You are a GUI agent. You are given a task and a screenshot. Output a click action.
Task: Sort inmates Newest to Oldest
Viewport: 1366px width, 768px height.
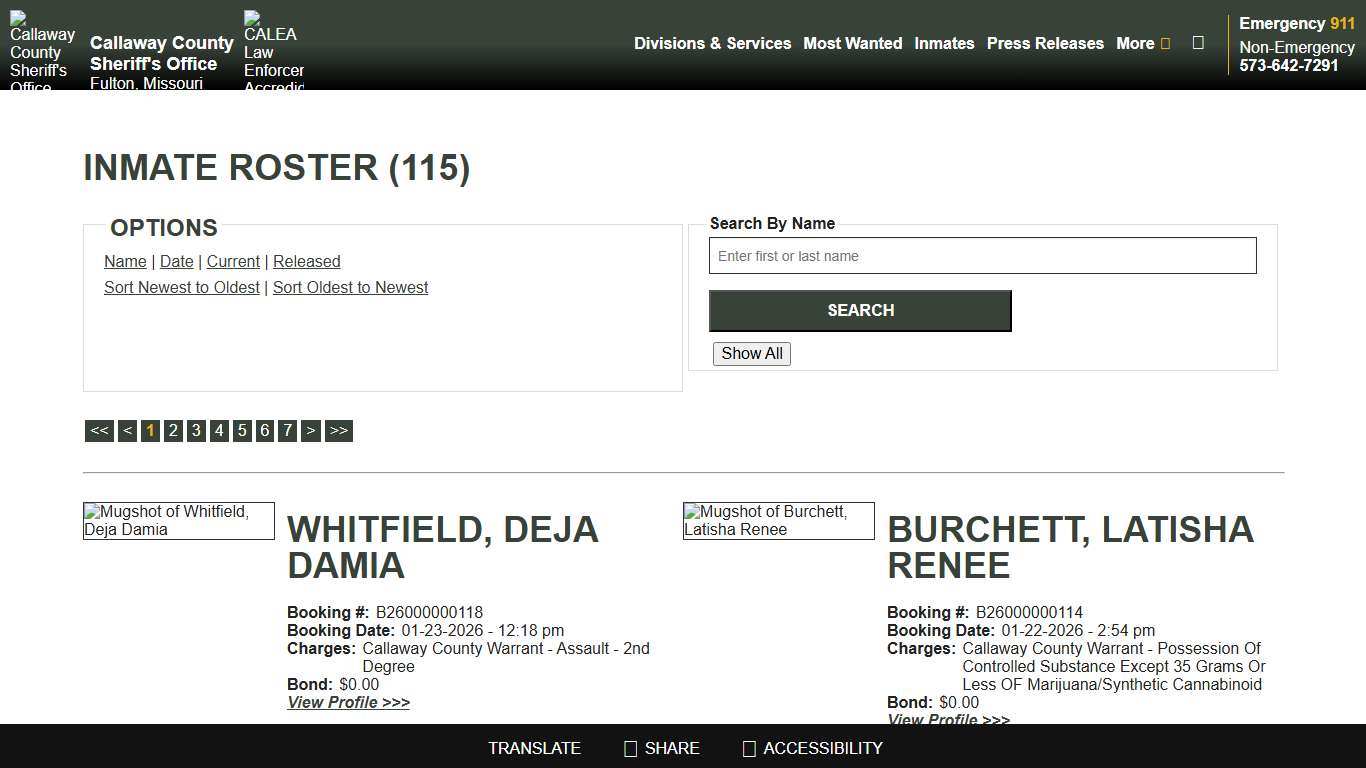click(181, 287)
